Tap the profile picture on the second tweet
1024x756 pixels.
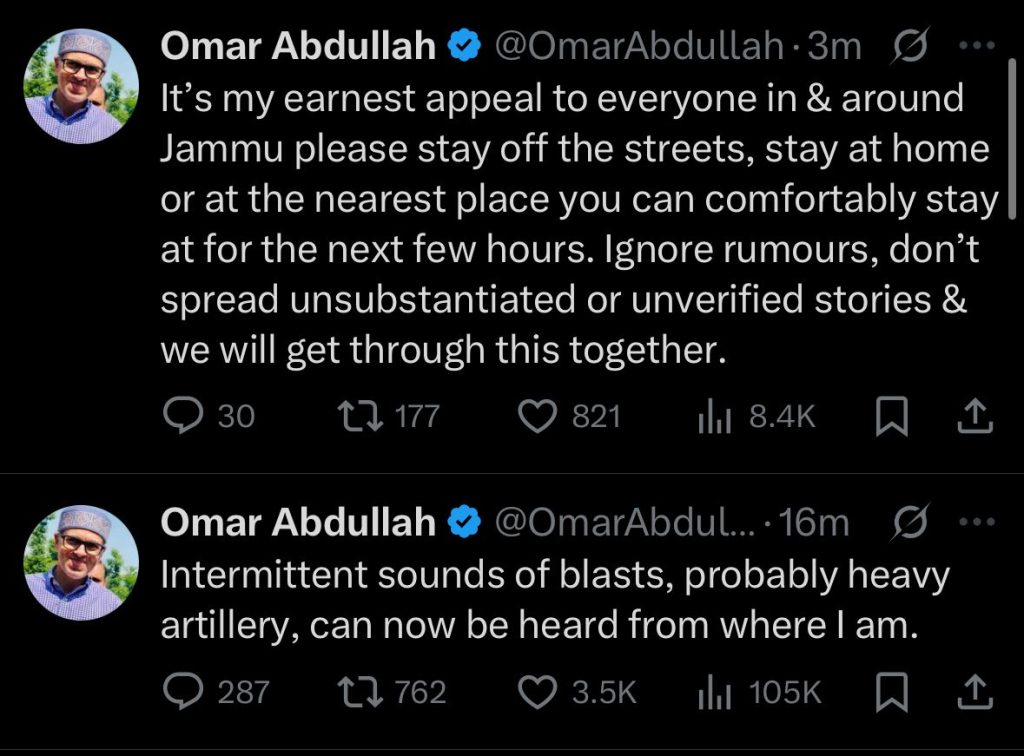[80, 561]
